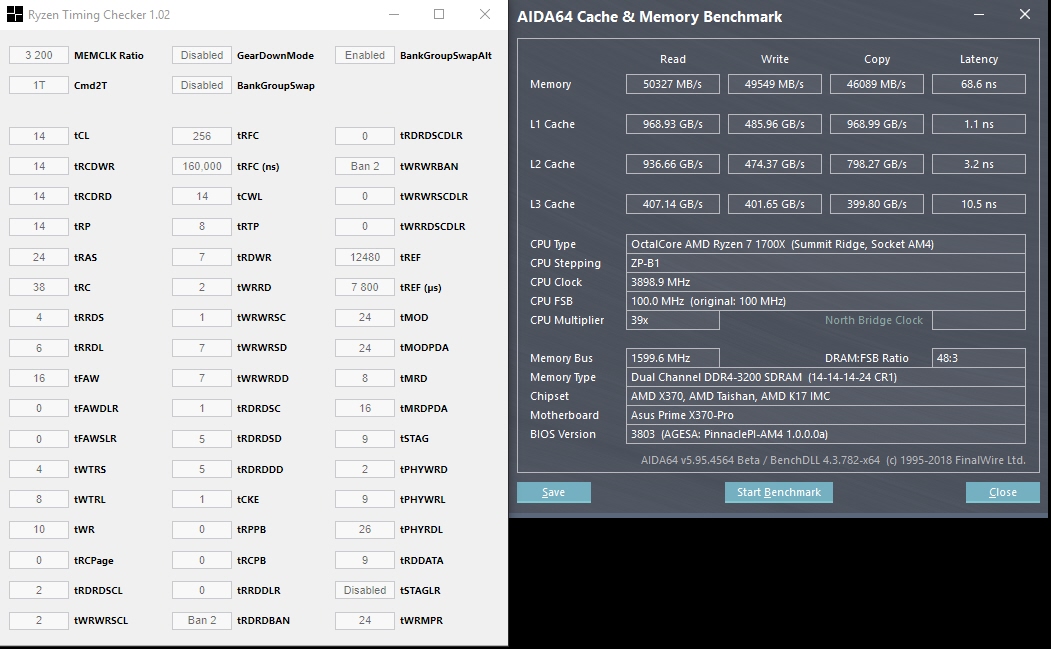This screenshot has height=649, width=1051.
Task: Click Save in AIDA64 benchmark window
Action: point(554,492)
